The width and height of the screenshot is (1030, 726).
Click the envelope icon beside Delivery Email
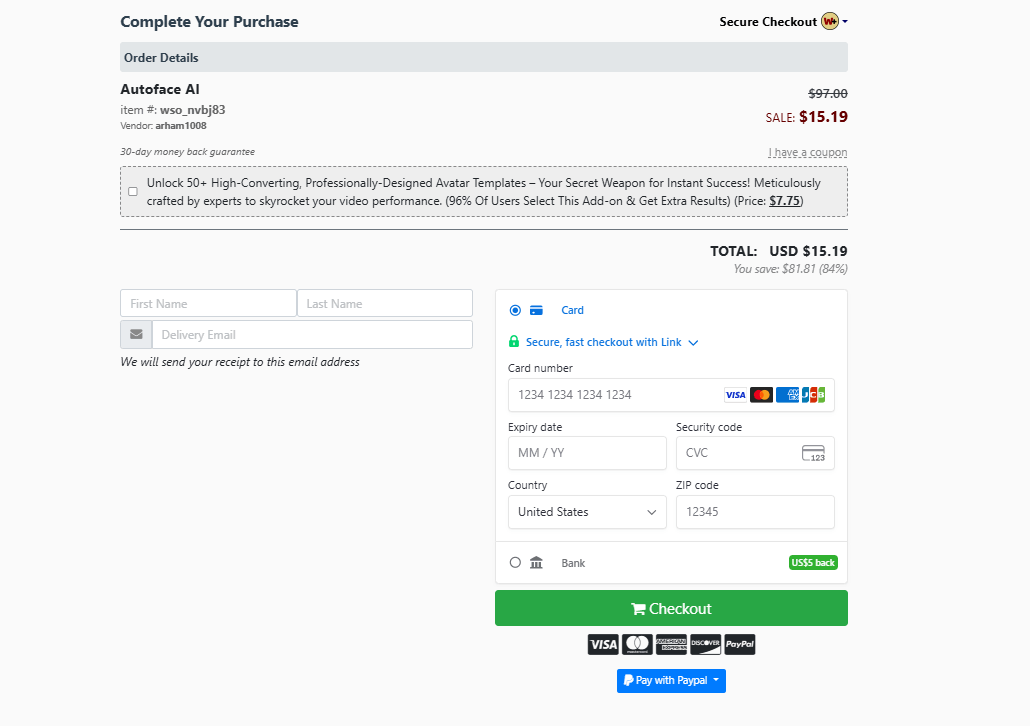[136, 335]
